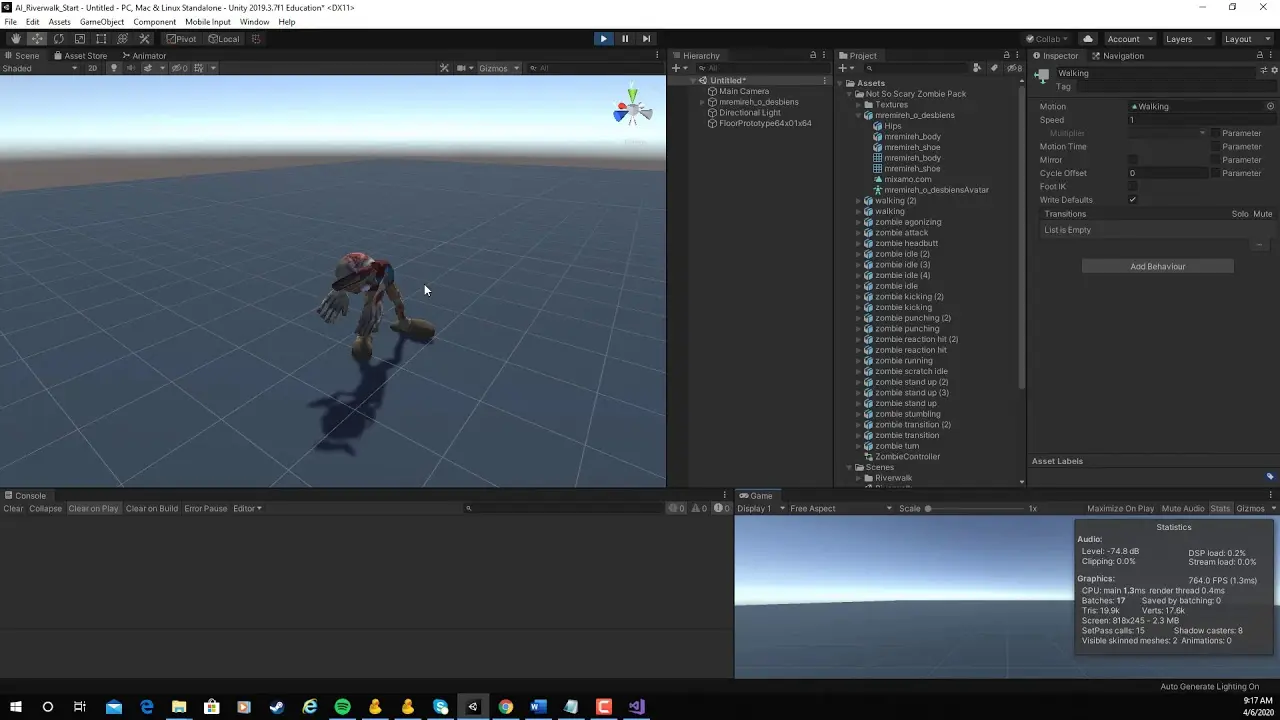The image size is (1280, 720).
Task: Select the Transform tool
Action: point(123,39)
